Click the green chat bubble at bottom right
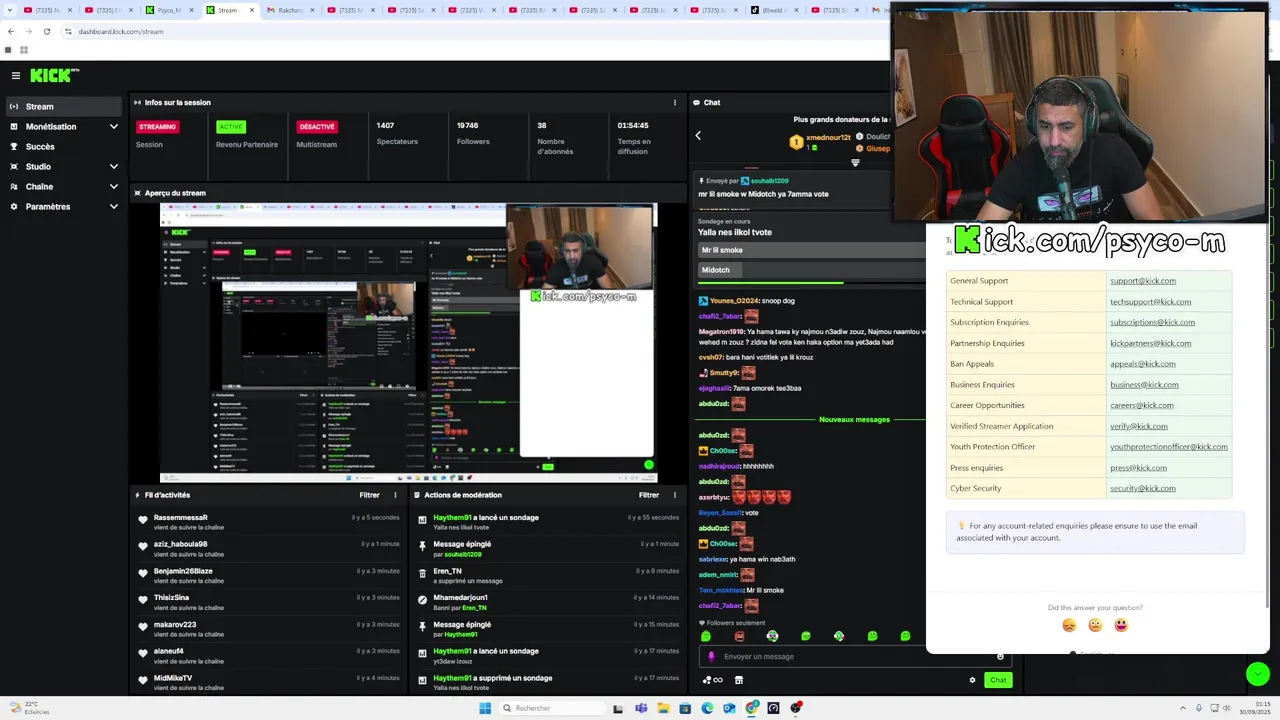This screenshot has width=1280, height=720. pos(1258,674)
